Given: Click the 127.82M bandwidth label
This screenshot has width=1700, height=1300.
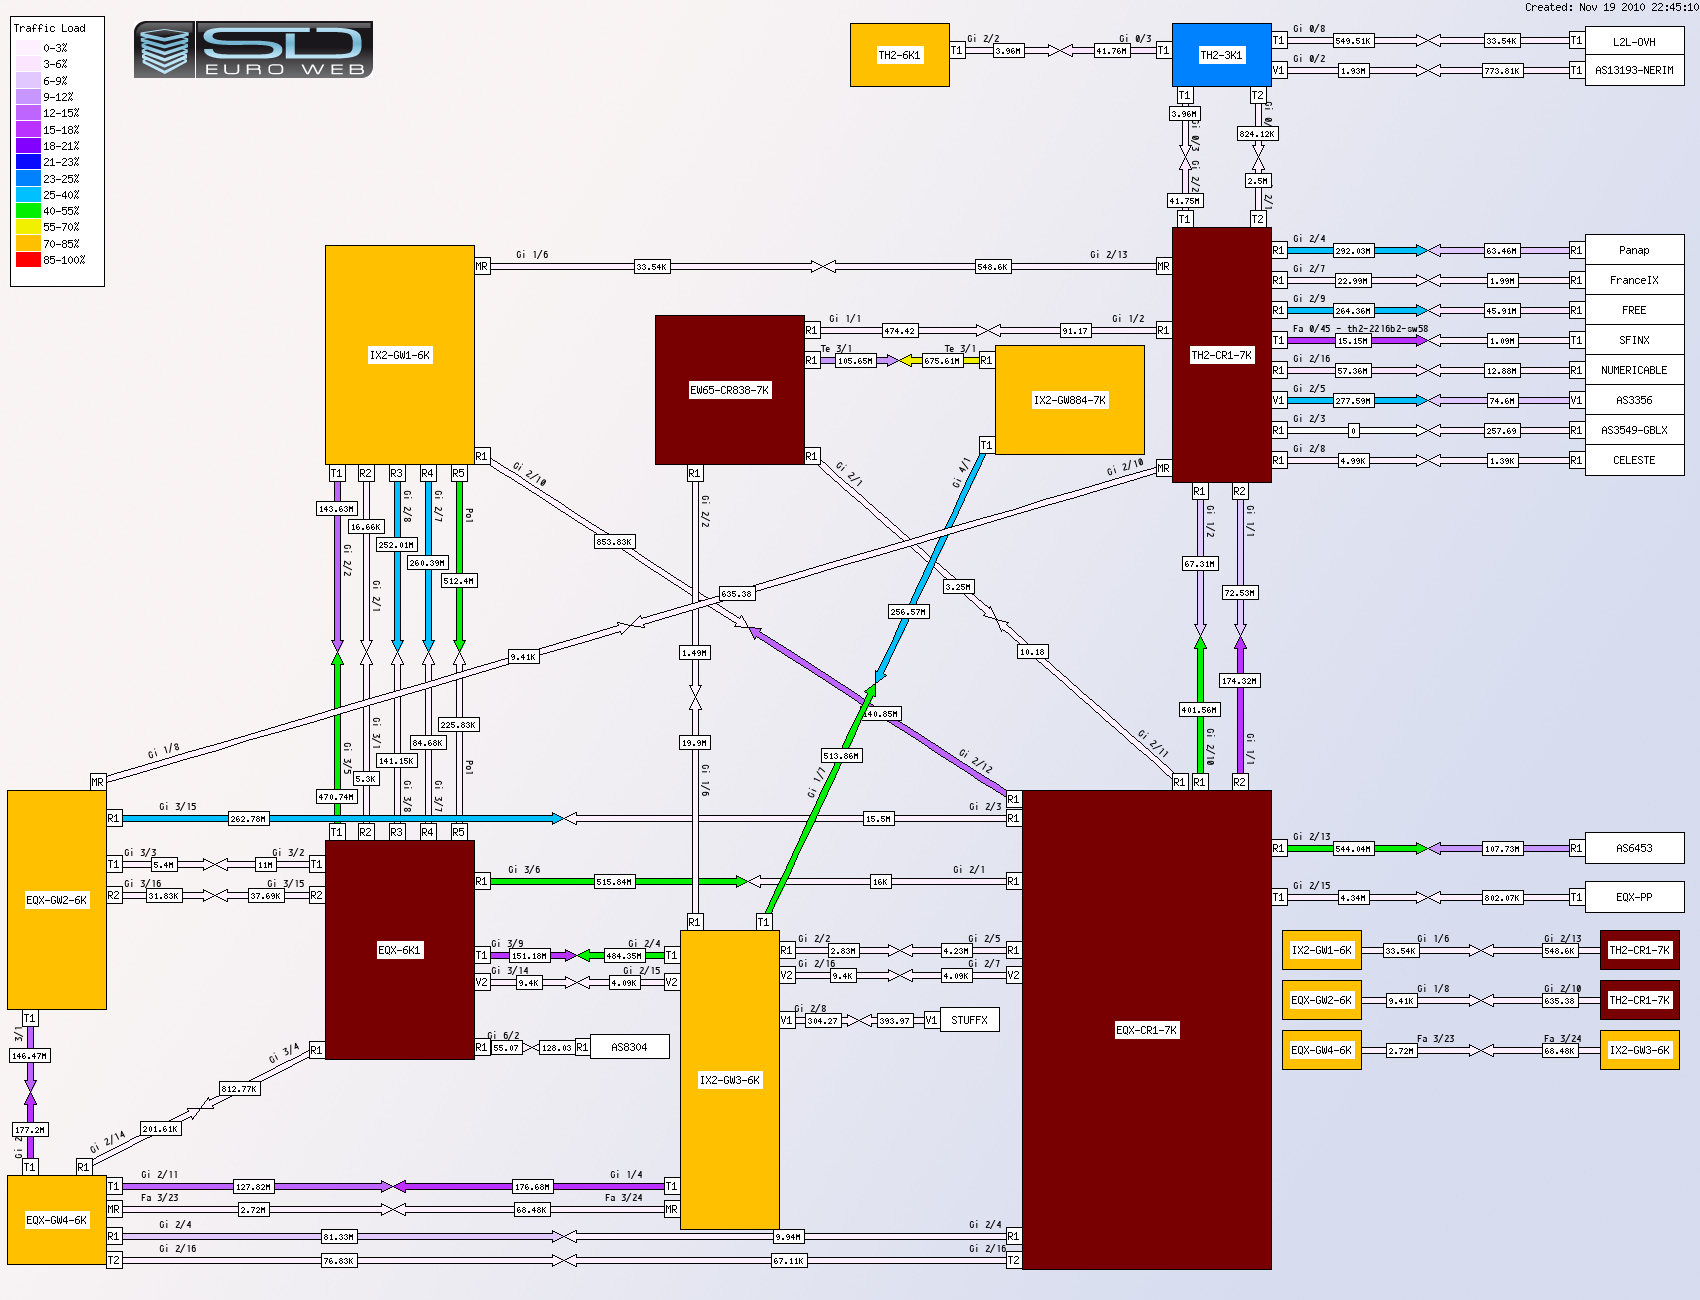Looking at the screenshot, I should pos(253,1187).
